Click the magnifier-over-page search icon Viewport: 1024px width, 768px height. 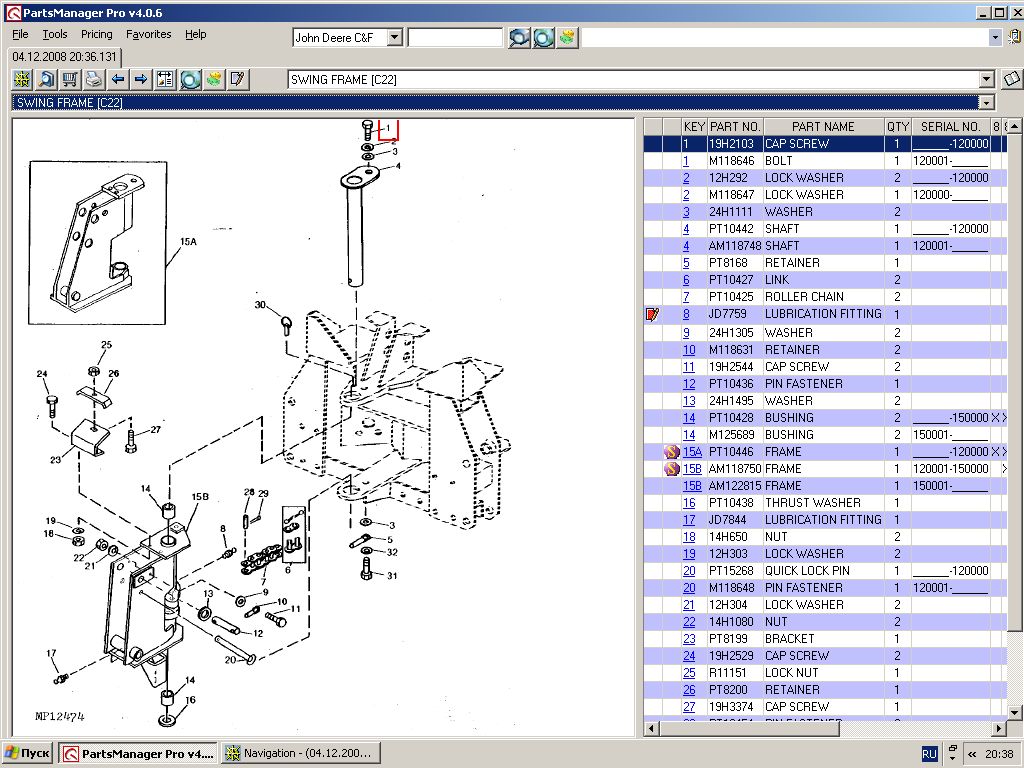[46, 79]
